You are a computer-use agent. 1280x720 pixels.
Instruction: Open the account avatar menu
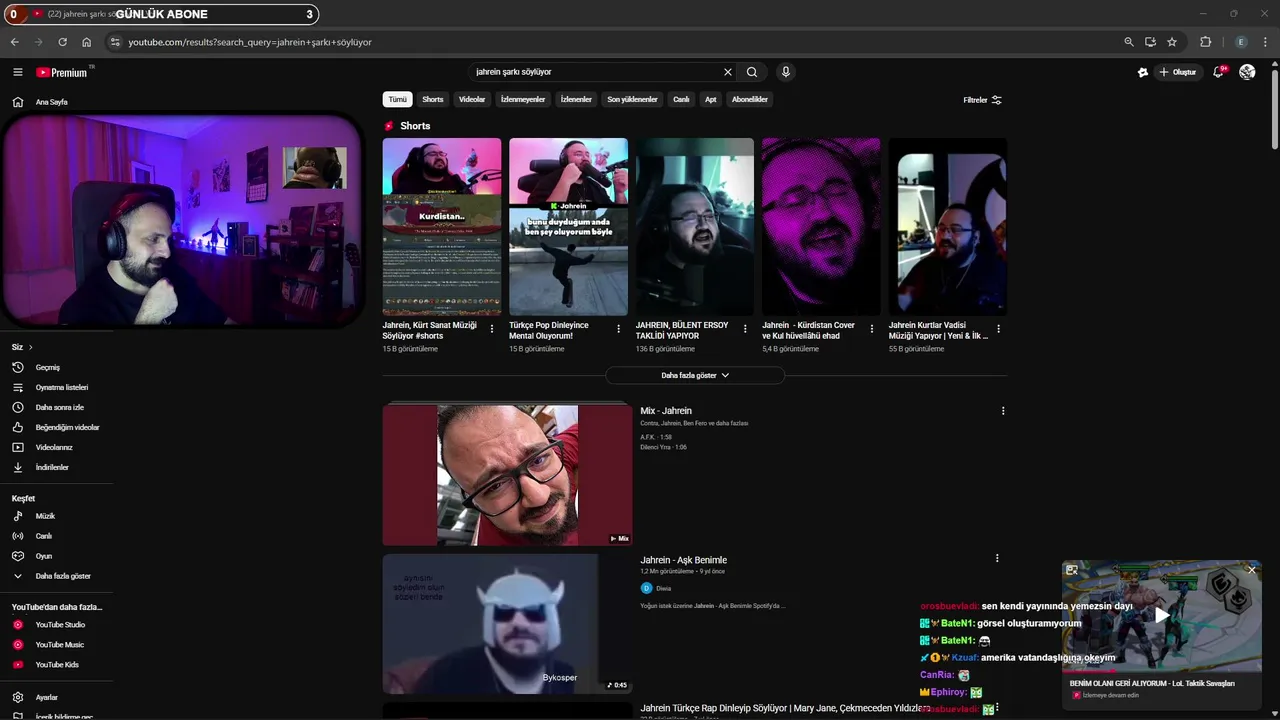(1247, 72)
